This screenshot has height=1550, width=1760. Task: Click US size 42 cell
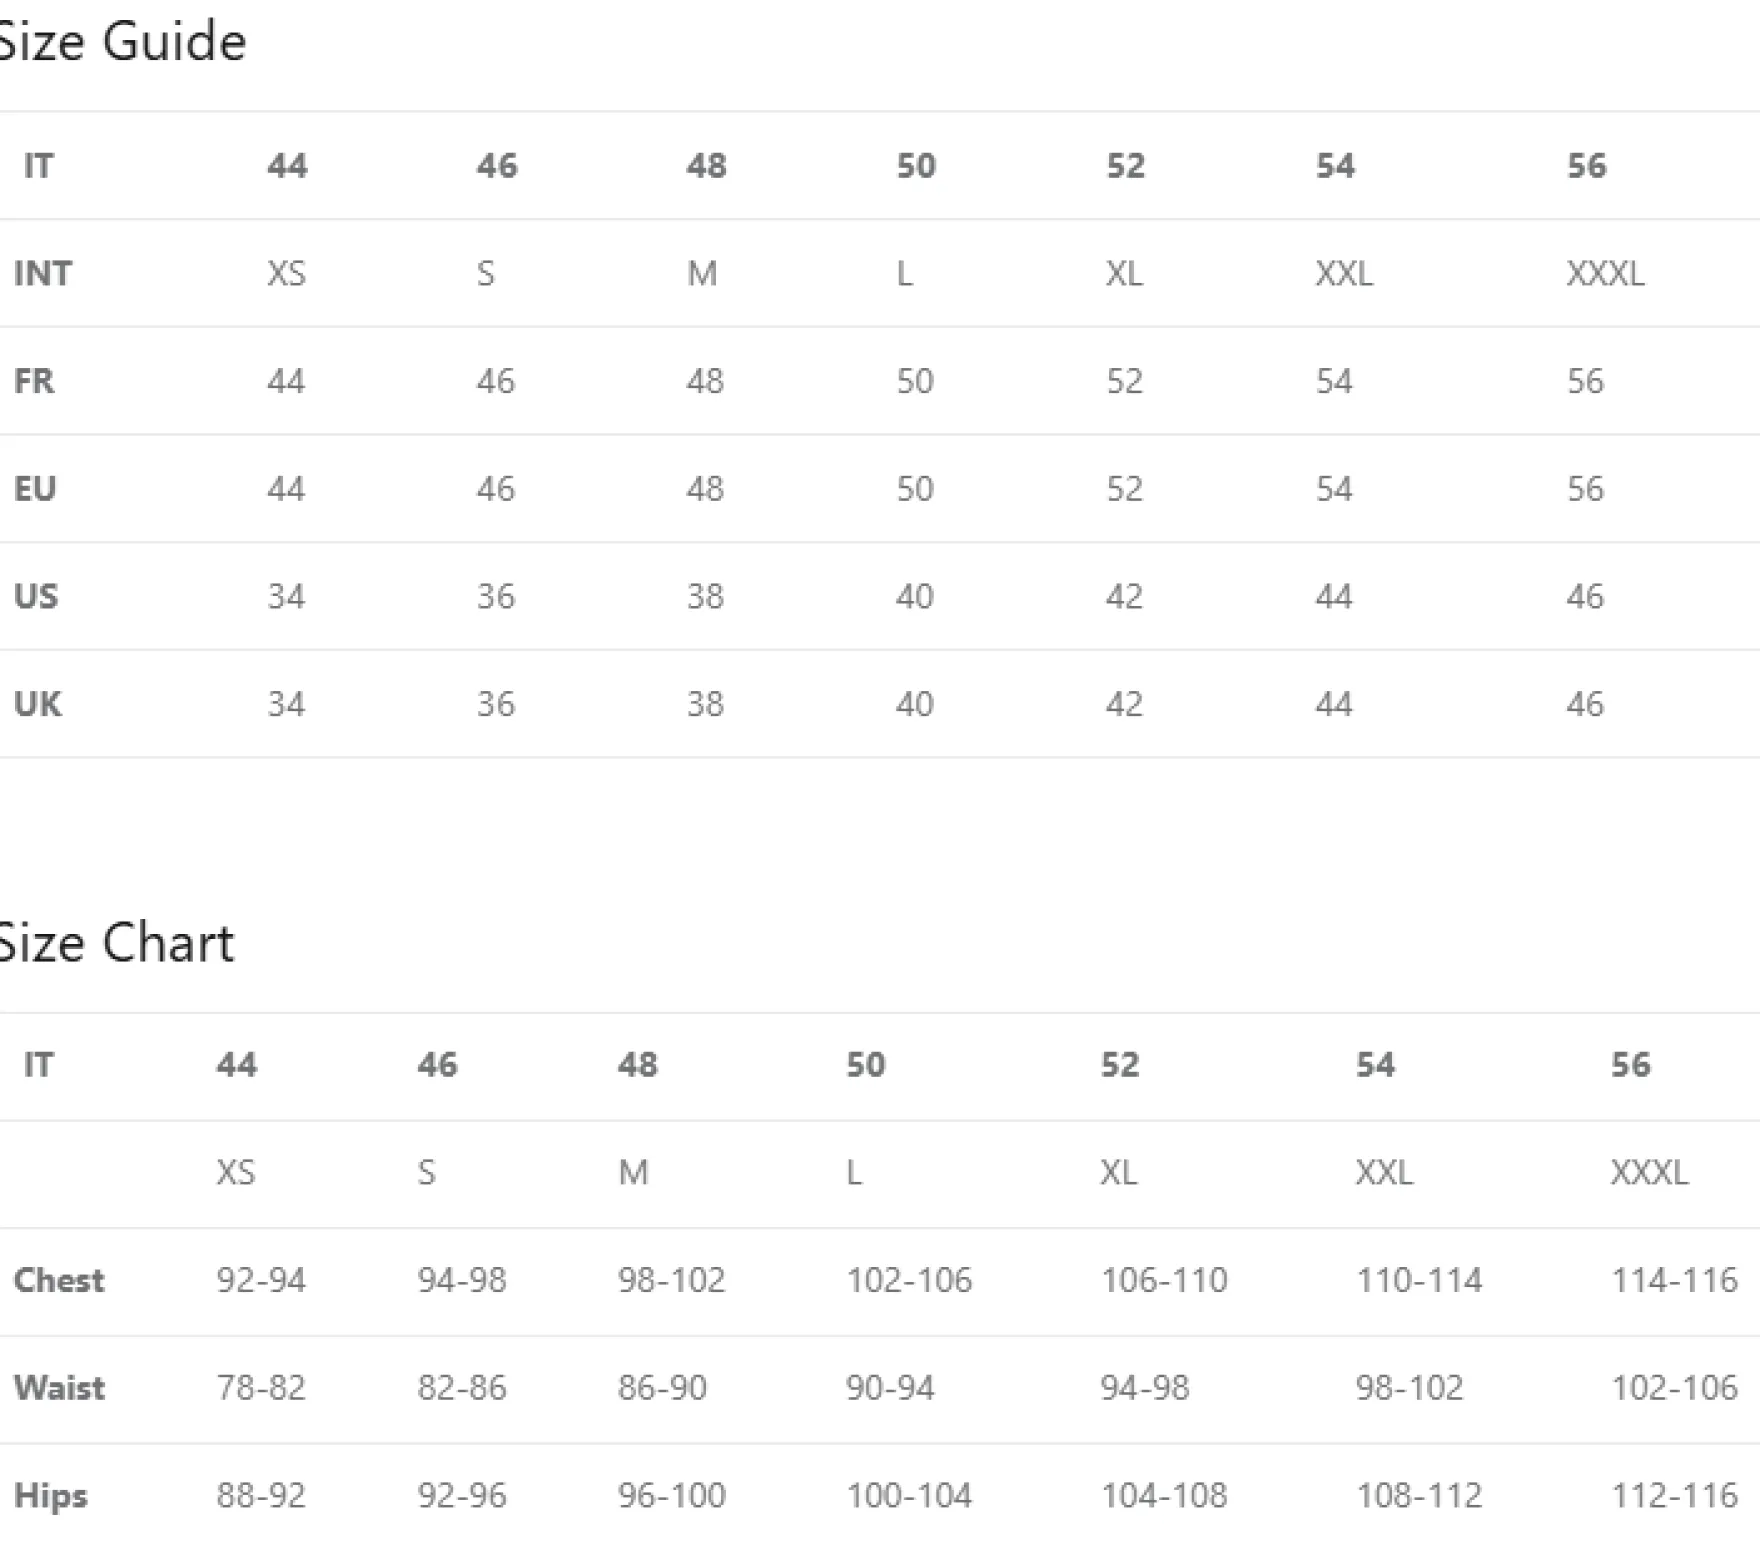pos(1124,597)
